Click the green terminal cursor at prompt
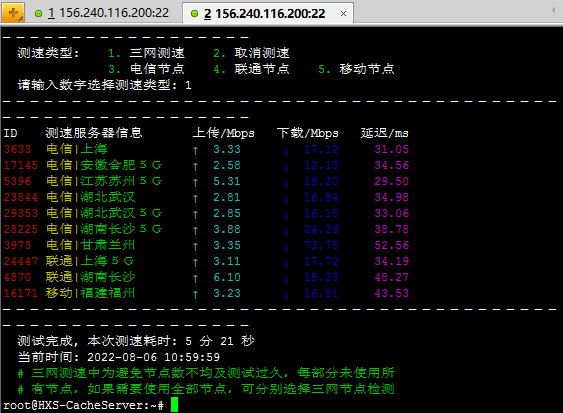563x413 pixels. point(174,405)
